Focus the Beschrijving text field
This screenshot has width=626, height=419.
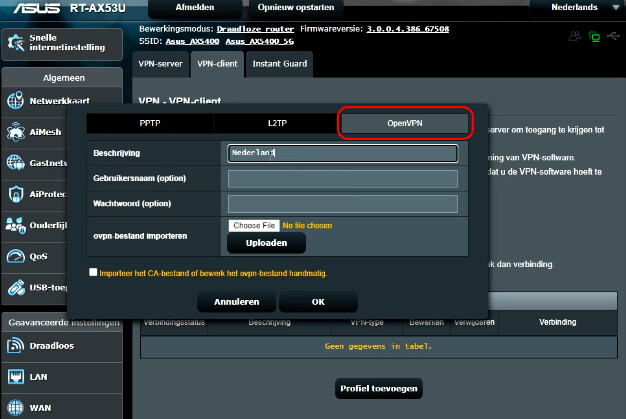point(343,153)
